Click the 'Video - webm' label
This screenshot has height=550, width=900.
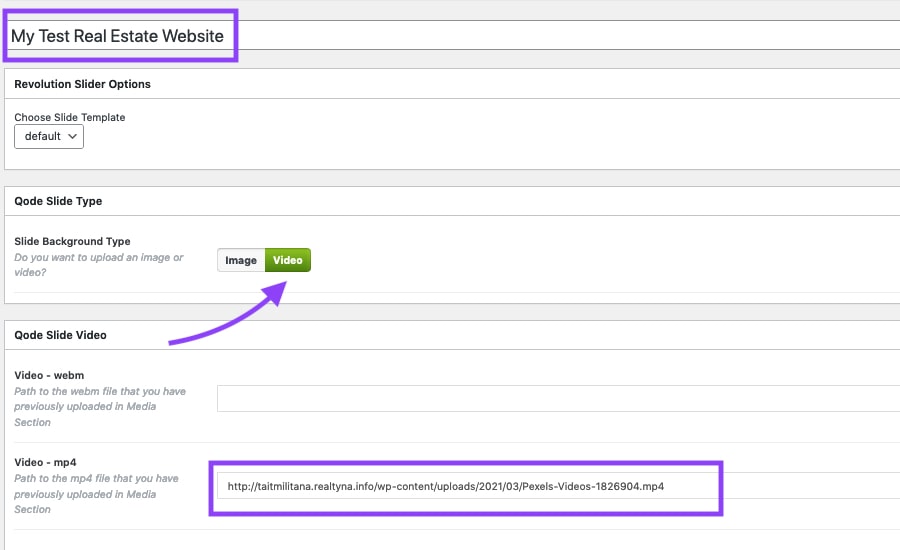tap(49, 375)
